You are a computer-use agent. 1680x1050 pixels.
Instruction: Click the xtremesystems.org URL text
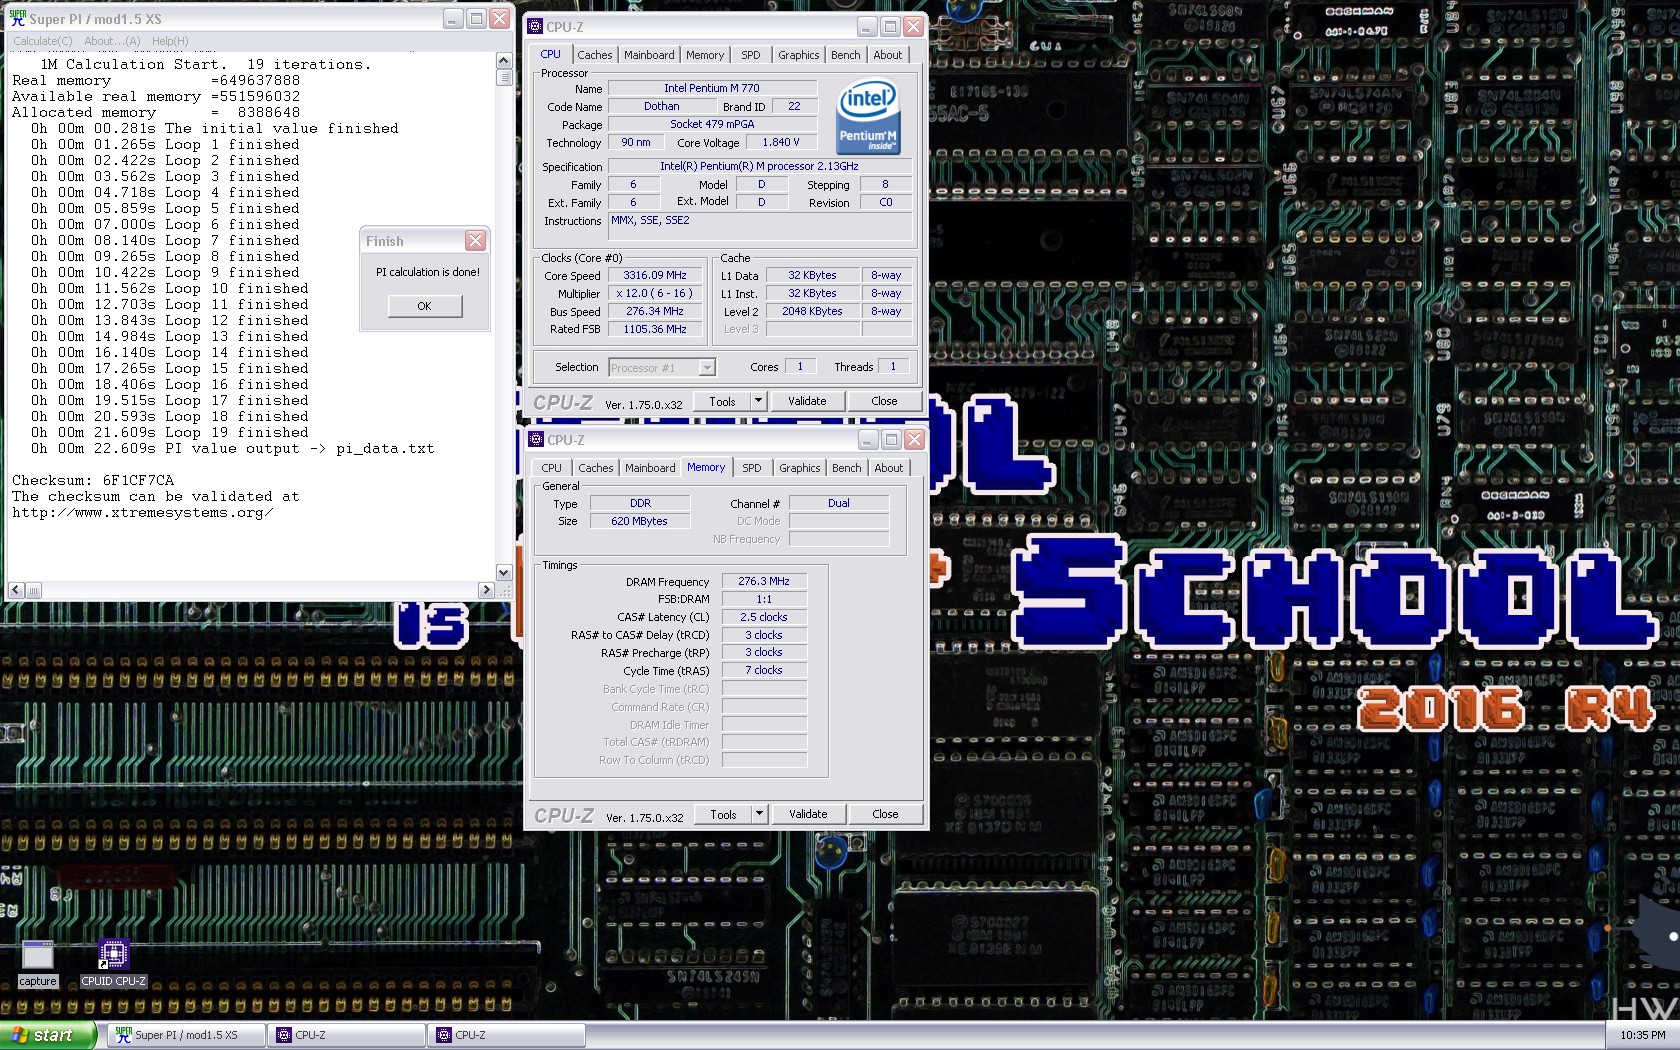(143, 513)
